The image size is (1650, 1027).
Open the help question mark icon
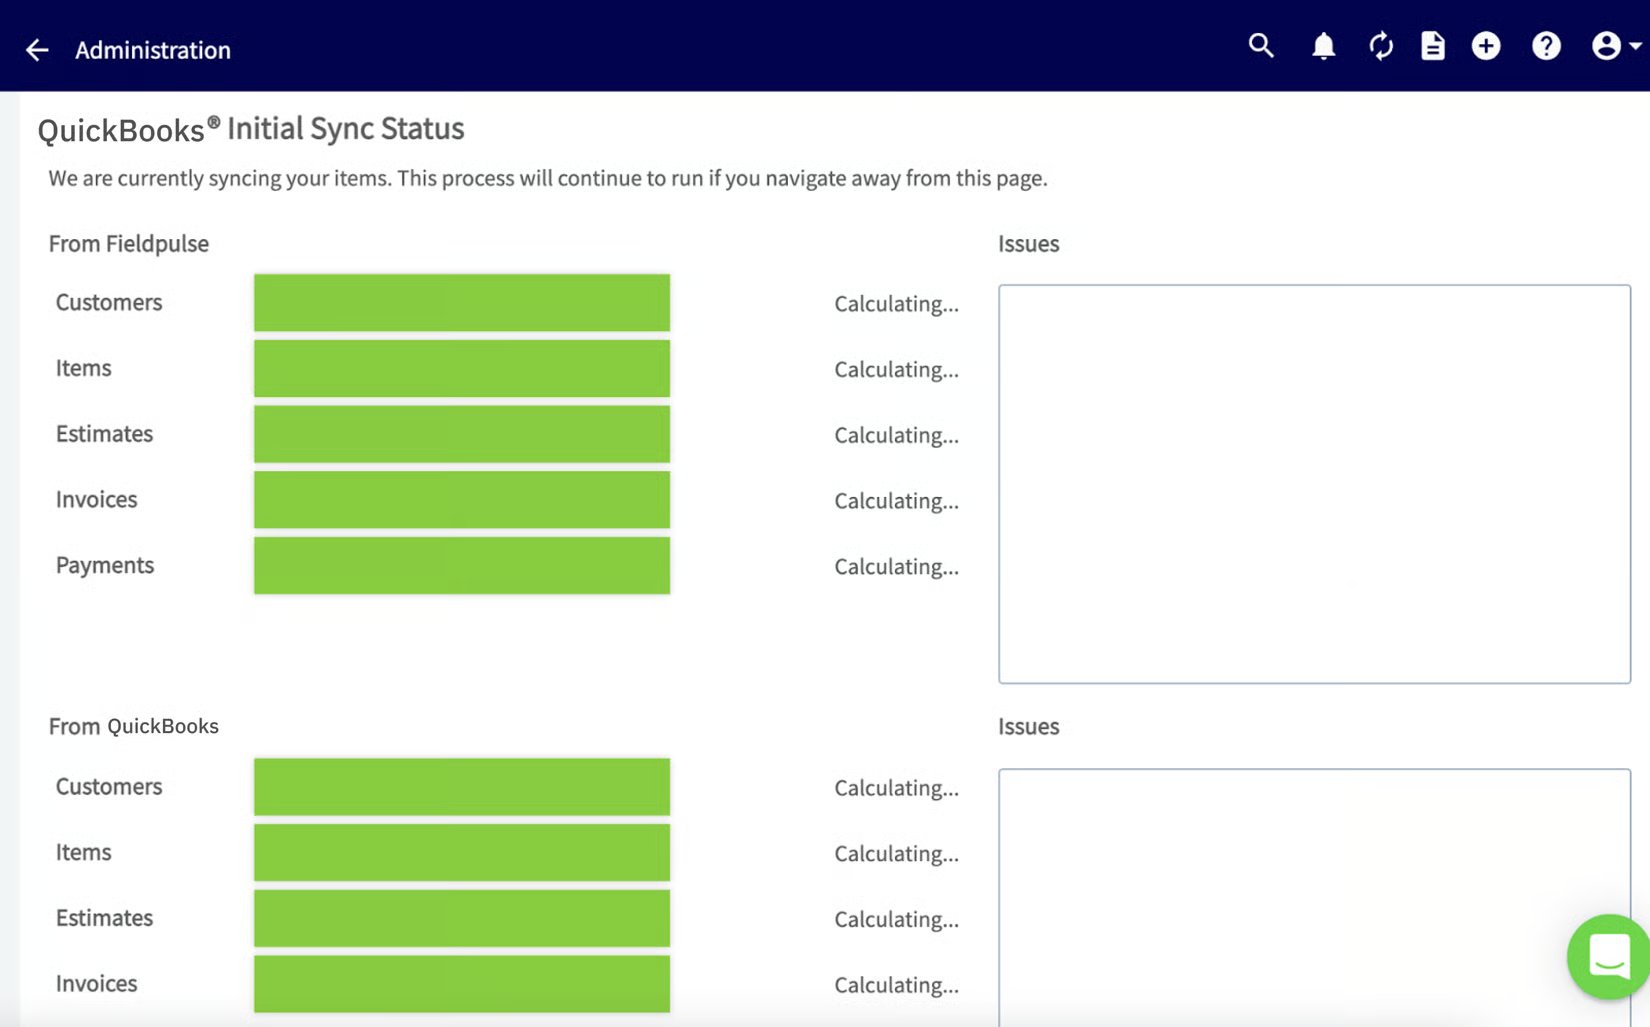[x=1546, y=46]
